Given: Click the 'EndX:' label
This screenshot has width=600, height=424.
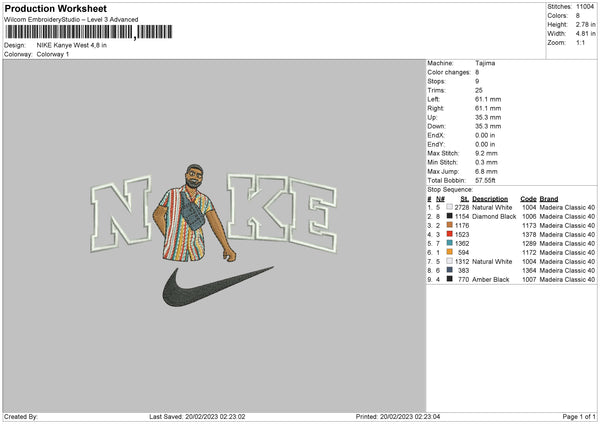Looking at the screenshot, I should tap(436, 135).
